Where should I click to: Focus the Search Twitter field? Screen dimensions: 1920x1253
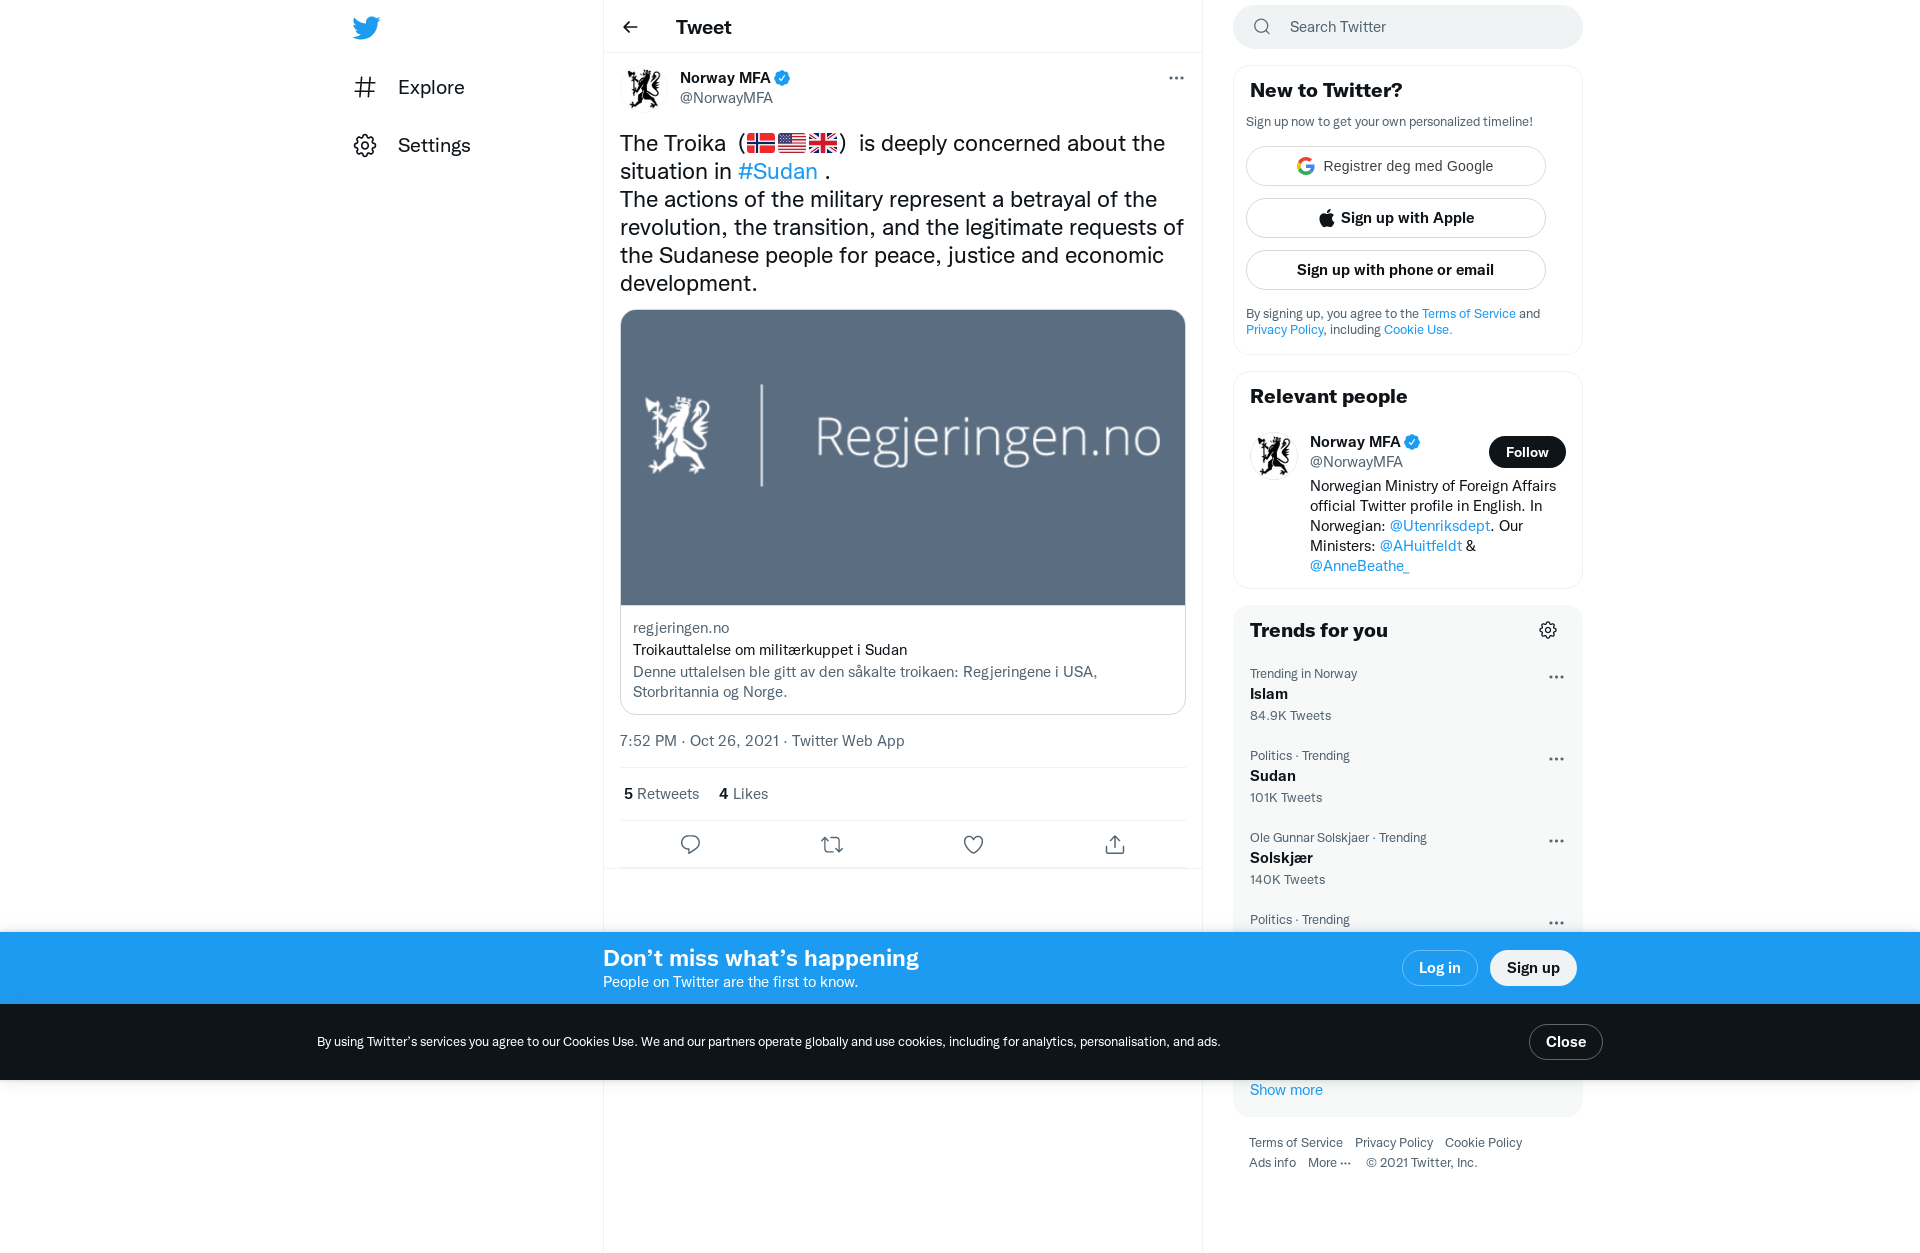click(x=1407, y=27)
